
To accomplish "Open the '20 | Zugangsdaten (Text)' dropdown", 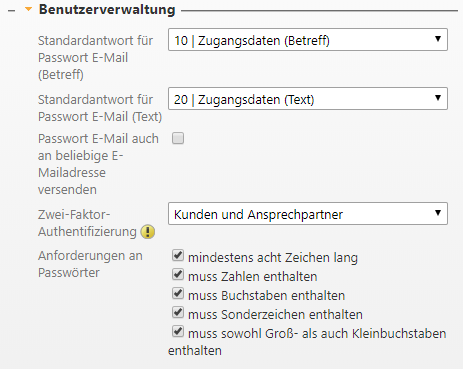I will pos(308,99).
